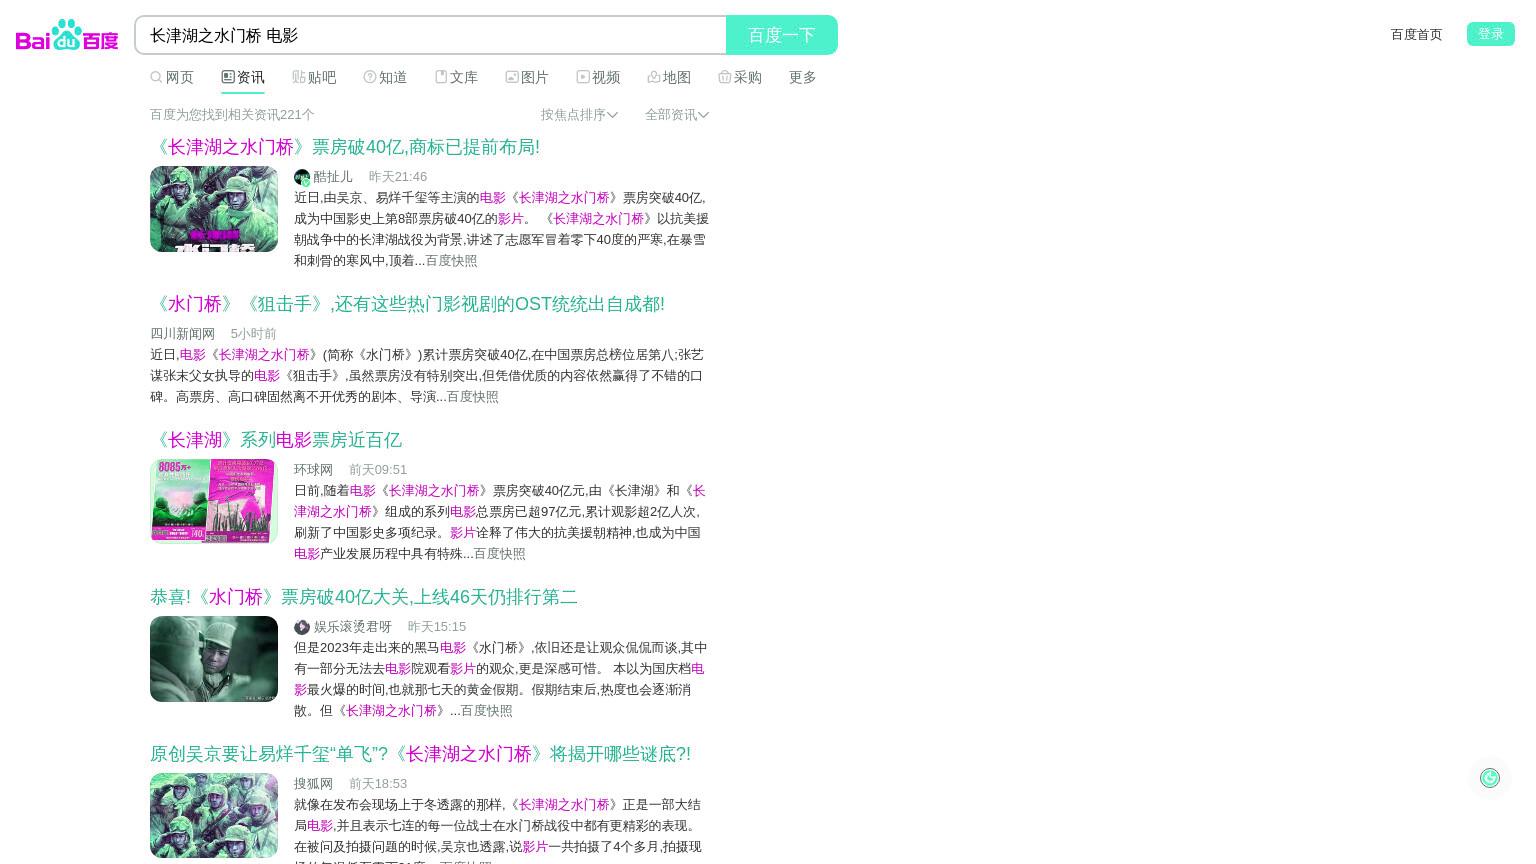This screenshot has width=1536, height=864.
Task: Click the 知道 question-mark icon
Action: [370, 77]
